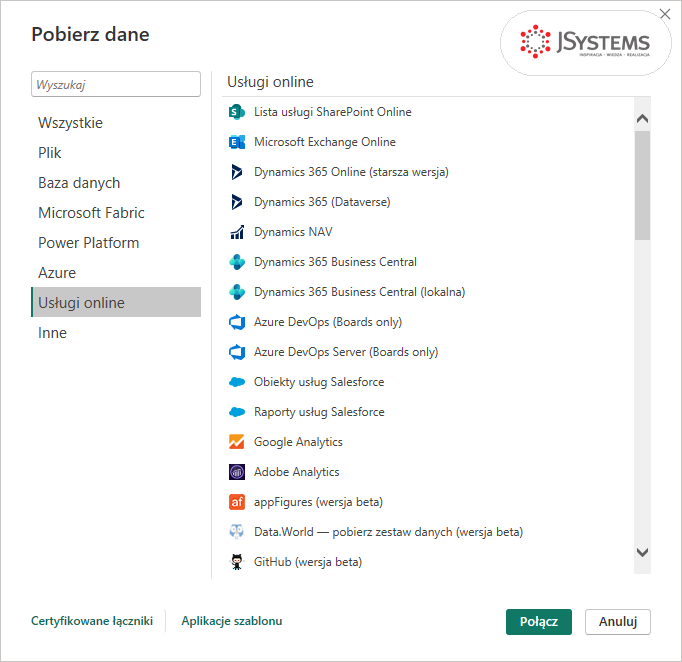Image resolution: width=682 pixels, height=662 pixels.
Task: Select GitHub (wersja beta) text
Action: pyautogui.click(x=308, y=562)
